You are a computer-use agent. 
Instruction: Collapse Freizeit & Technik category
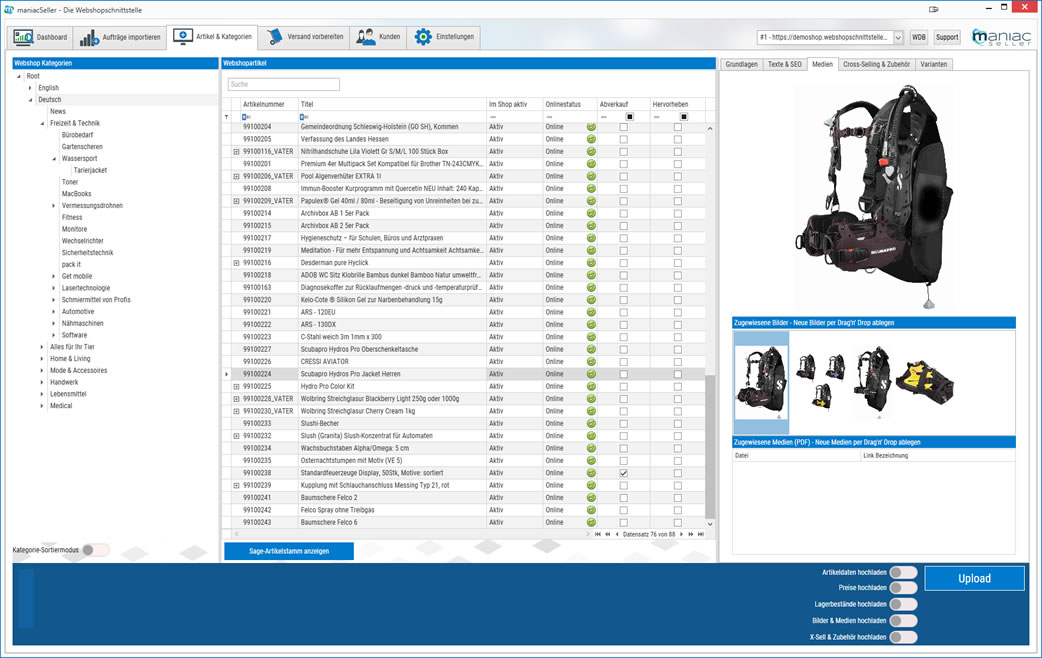coord(42,124)
